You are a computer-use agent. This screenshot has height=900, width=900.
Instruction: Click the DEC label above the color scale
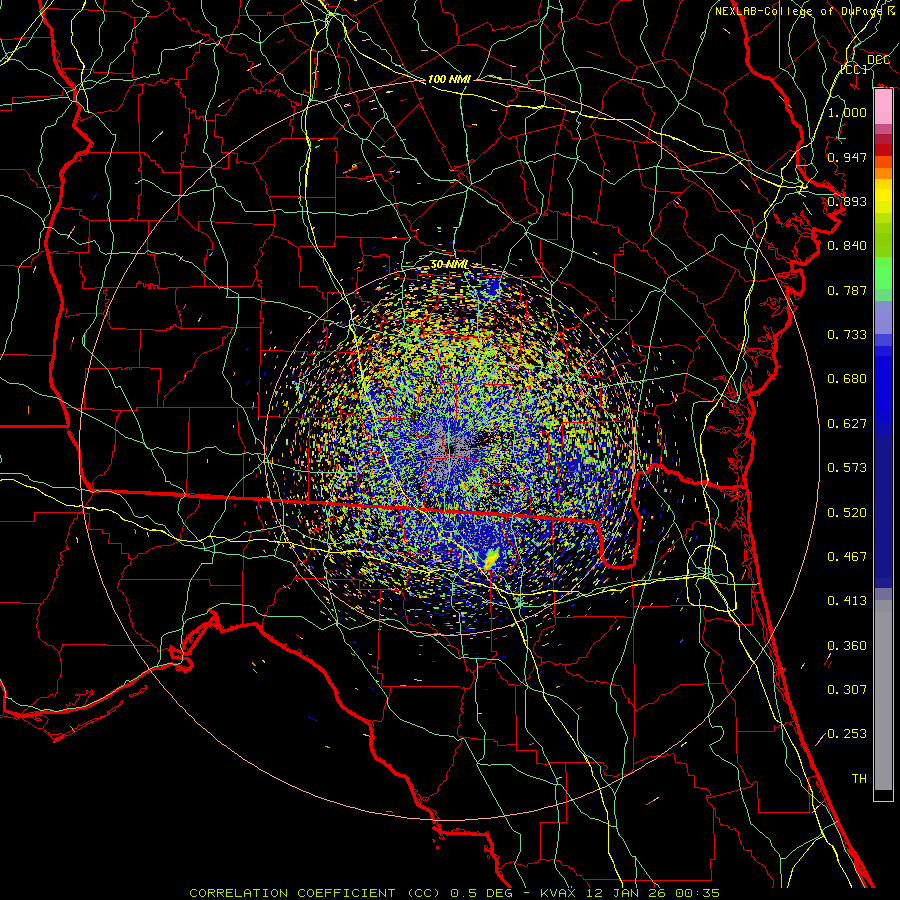point(879,60)
